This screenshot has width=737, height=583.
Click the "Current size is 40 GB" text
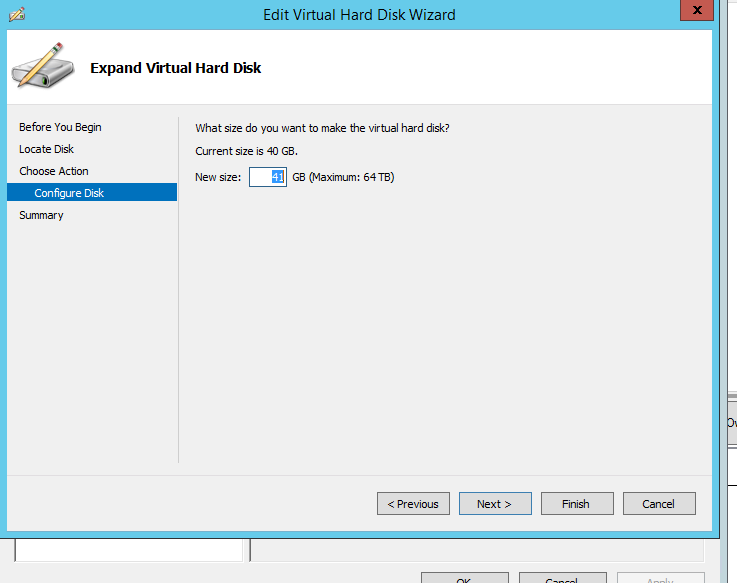(246, 151)
